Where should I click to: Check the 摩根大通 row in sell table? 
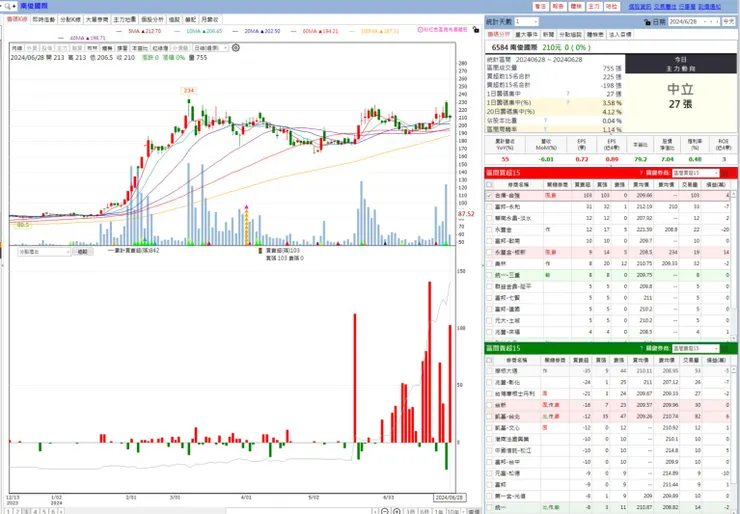point(489,371)
